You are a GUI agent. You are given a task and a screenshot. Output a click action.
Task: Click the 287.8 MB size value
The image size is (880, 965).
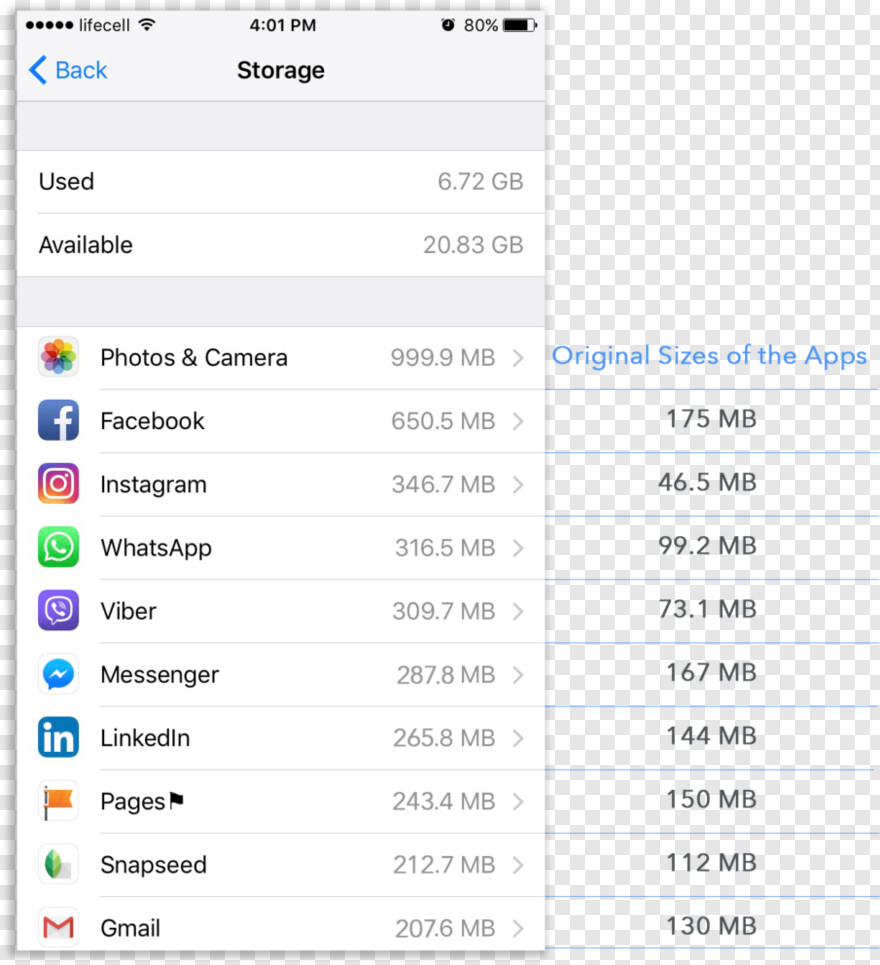[x=446, y=675]
